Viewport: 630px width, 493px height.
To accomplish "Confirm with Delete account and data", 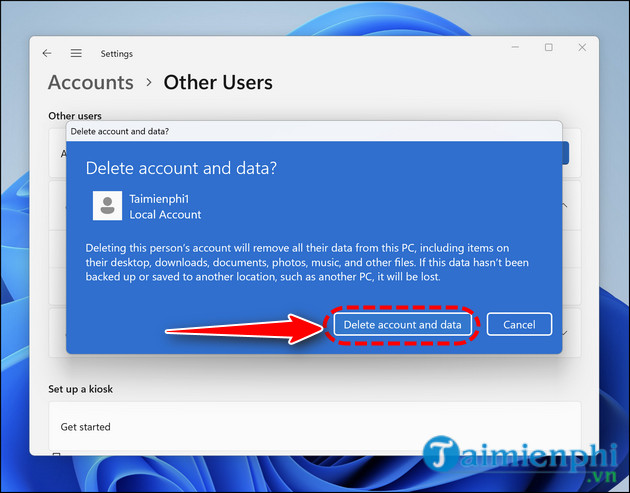I will [402, 325].
